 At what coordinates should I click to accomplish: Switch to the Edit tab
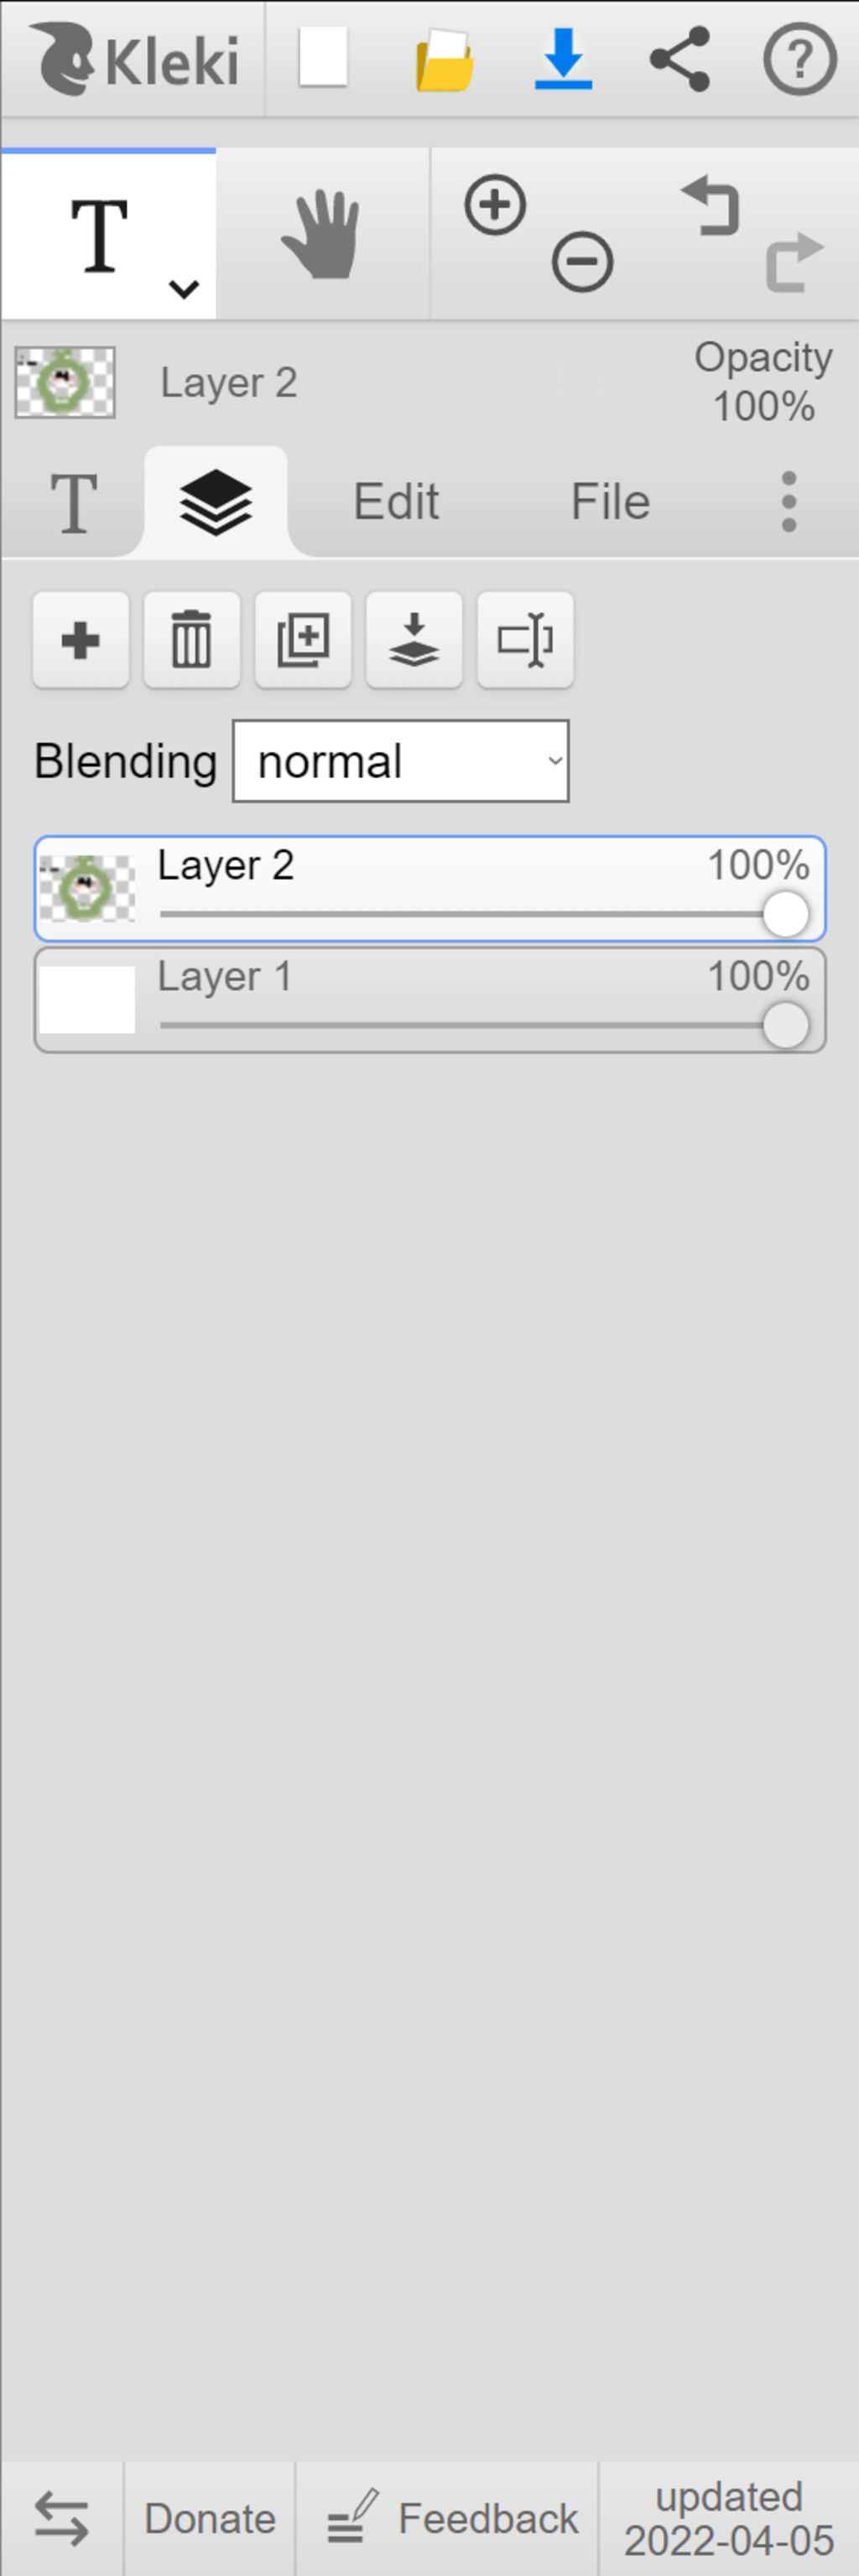click(396, 502)
